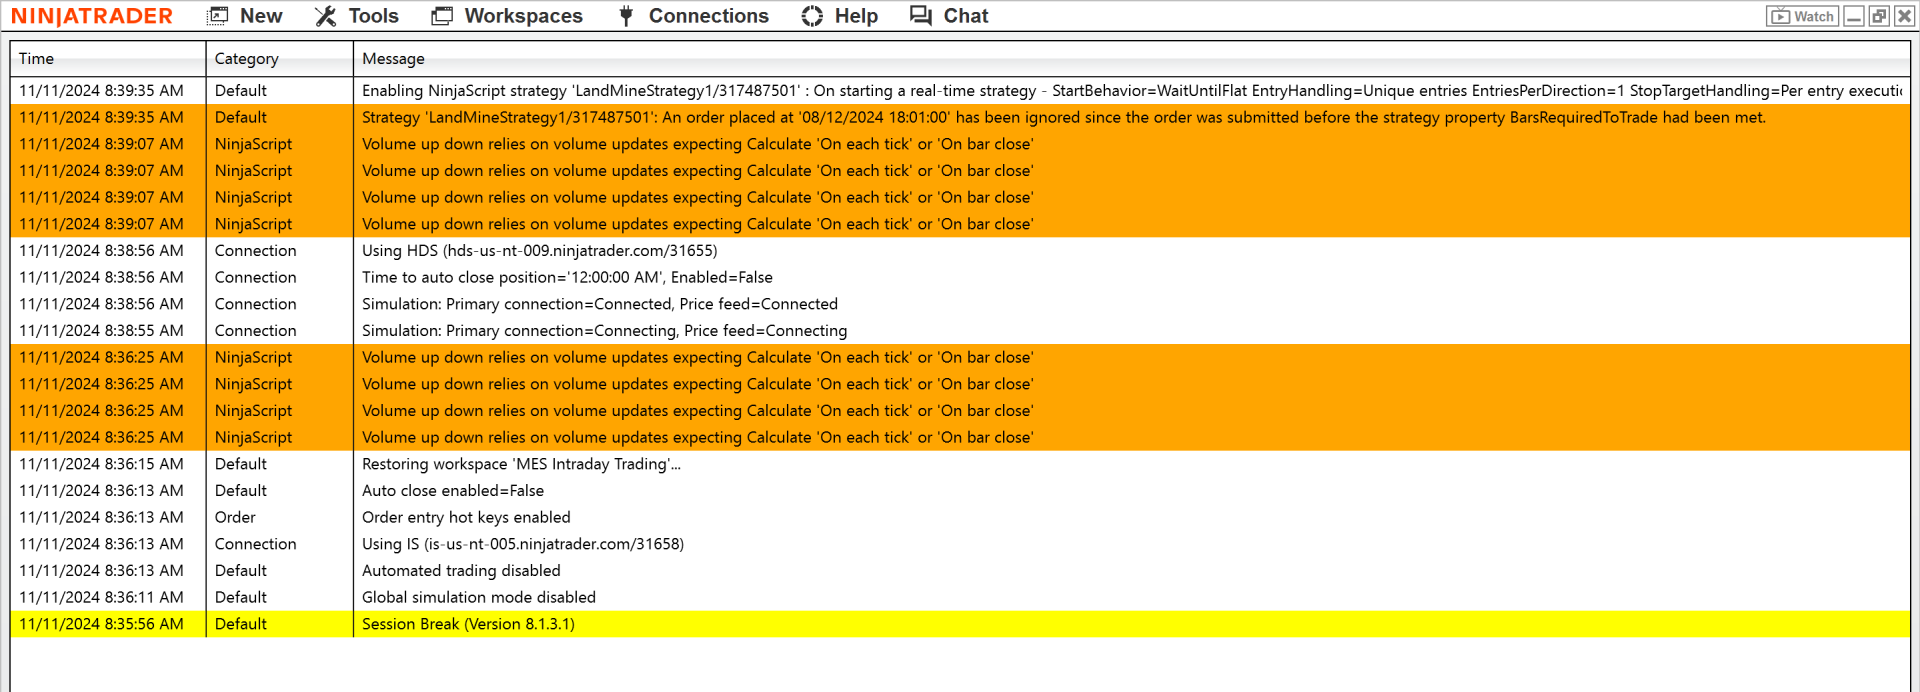The height and width of the screenshot is (692, 1920).
Task: Sort log by Category column header
Action: [x=279, y=59]
